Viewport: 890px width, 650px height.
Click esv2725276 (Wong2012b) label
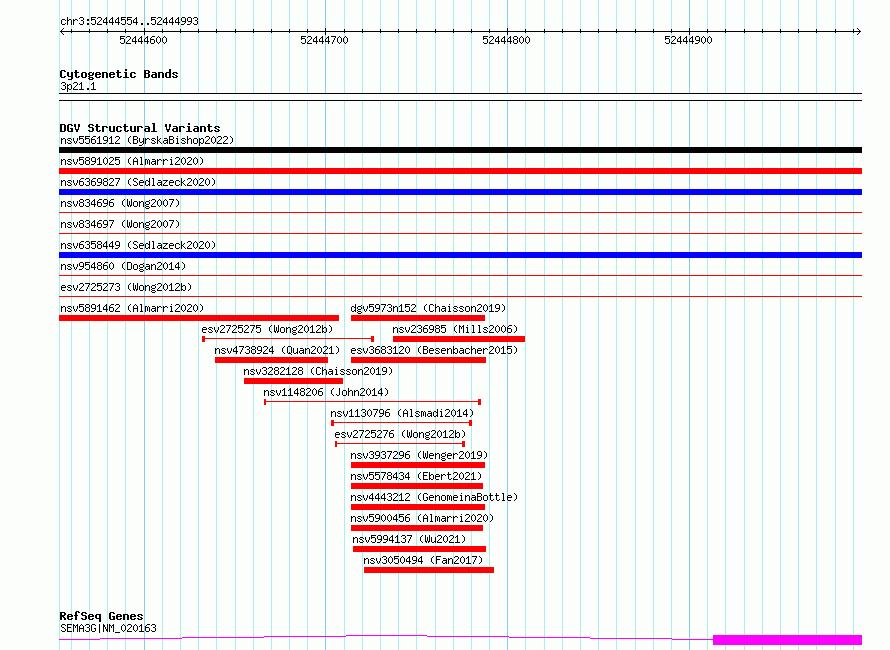tap(400, 434)
